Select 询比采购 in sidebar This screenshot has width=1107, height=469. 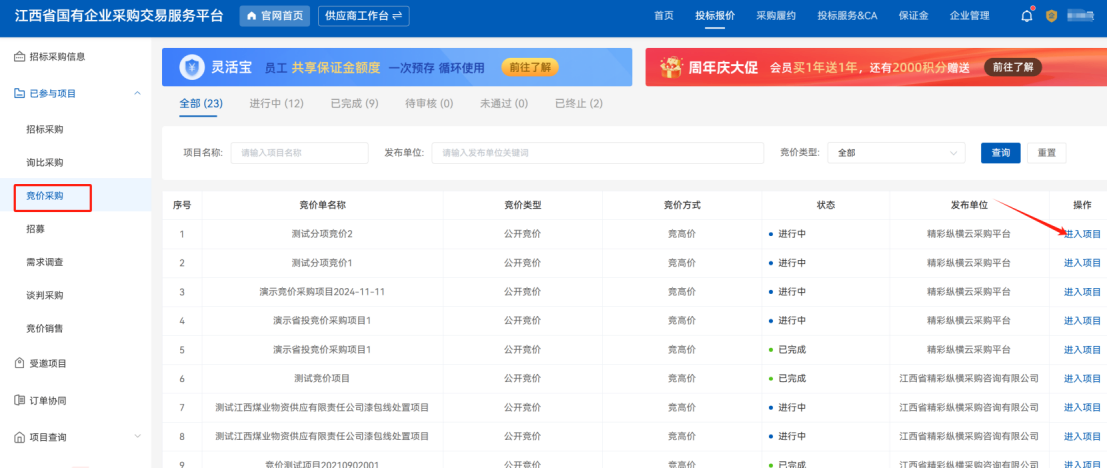coord(44,162)
